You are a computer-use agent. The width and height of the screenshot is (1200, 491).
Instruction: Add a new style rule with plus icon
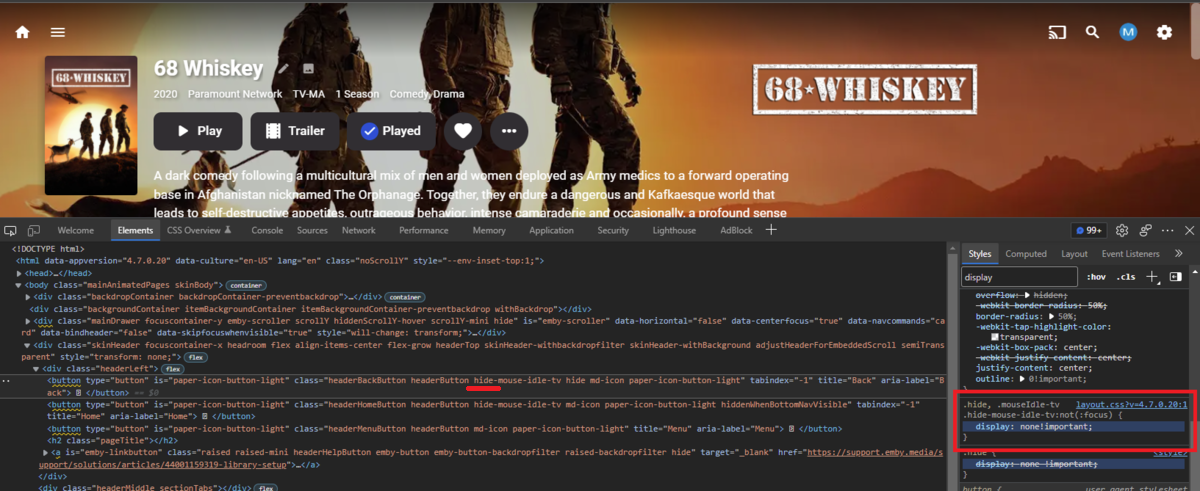1152,276
